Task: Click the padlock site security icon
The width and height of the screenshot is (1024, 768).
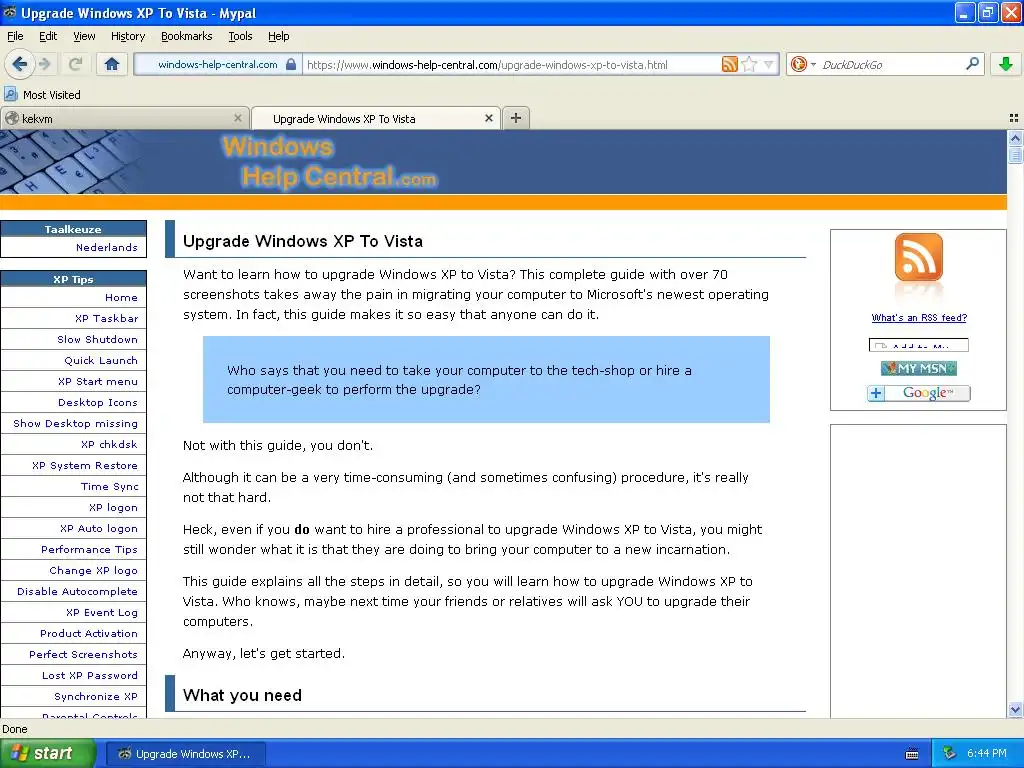Action: point(291,64)
